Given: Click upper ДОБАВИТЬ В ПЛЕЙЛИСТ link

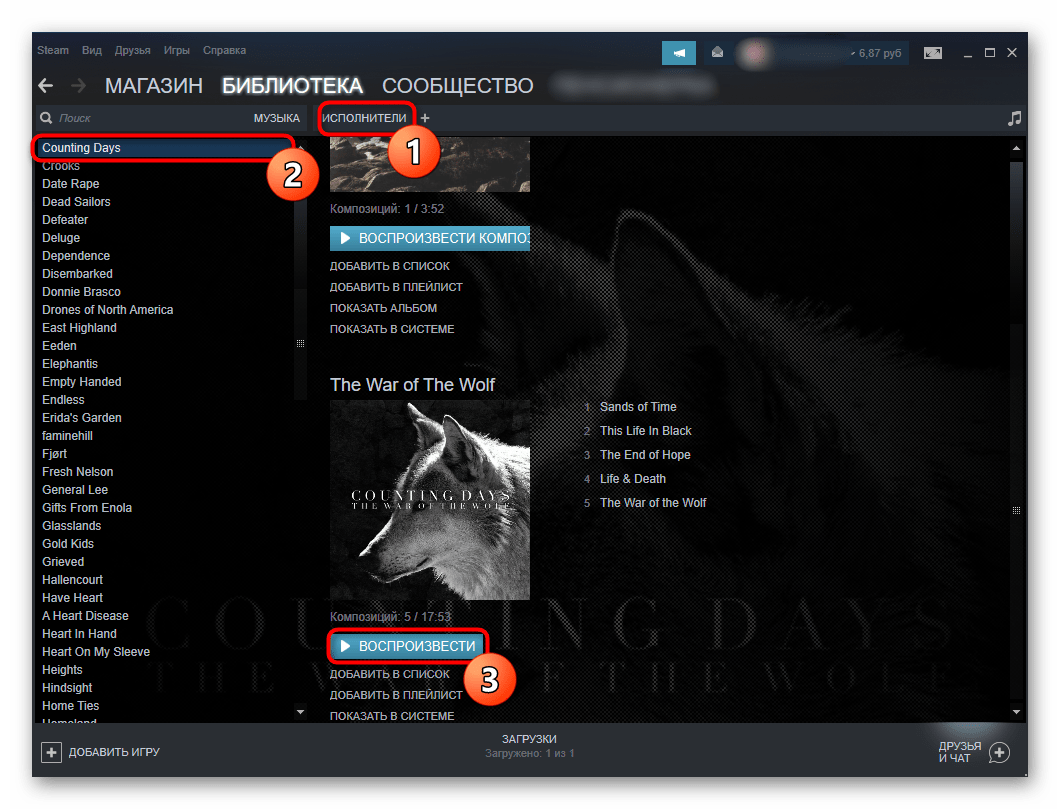Looking at the screenshot, I should [x=396, y=287].
